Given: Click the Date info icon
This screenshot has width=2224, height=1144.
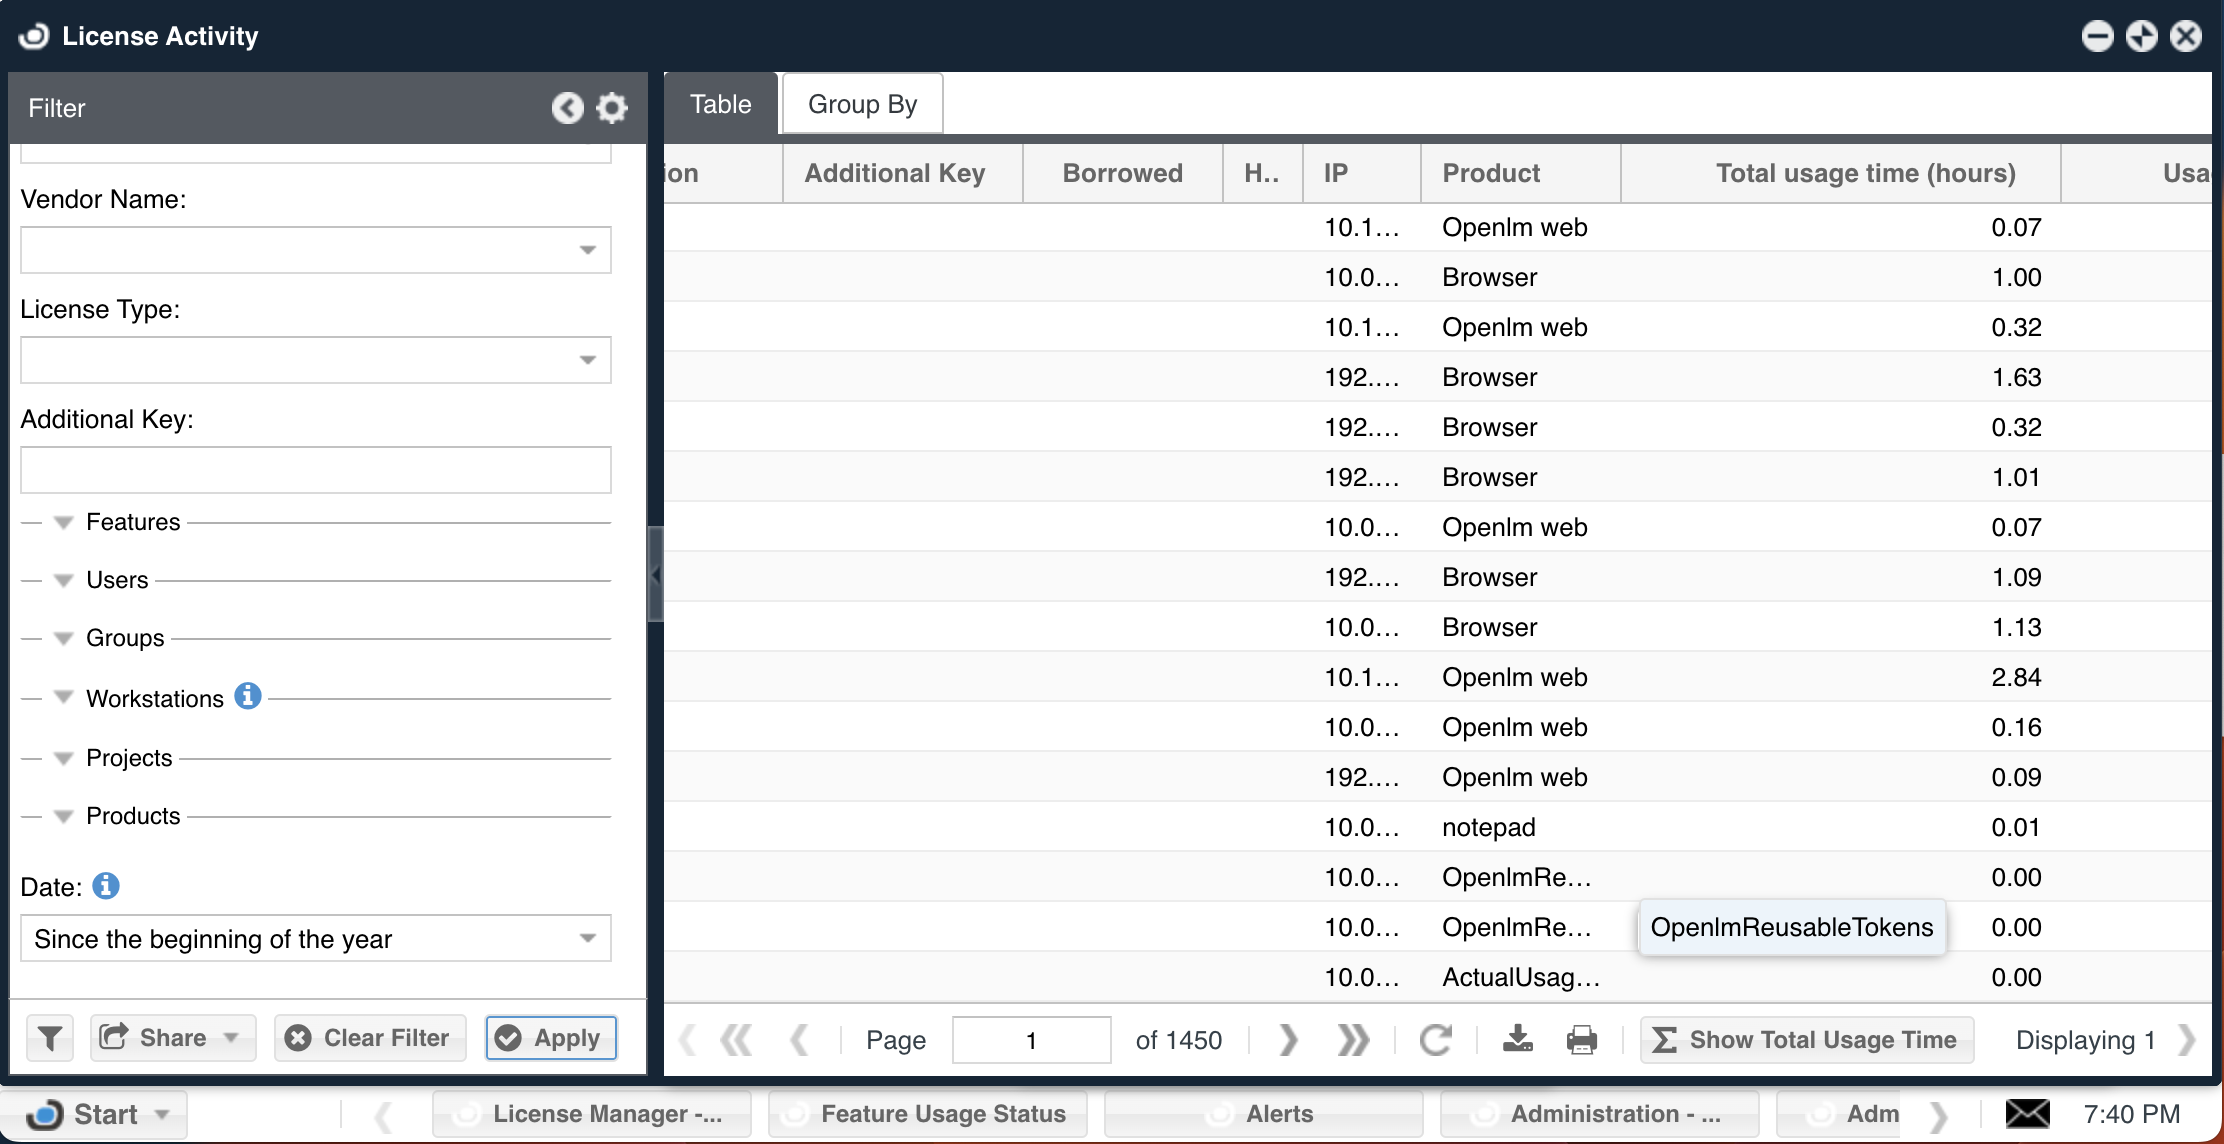Looking at the screenshot, I should point(106,886).
